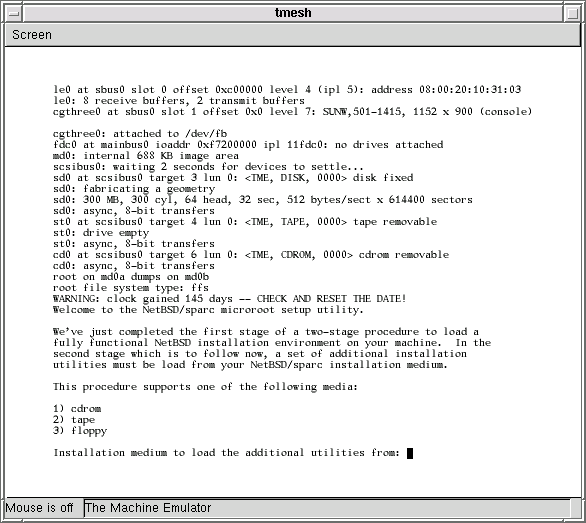Click the '1) cdrom' option line

point(77,409)
